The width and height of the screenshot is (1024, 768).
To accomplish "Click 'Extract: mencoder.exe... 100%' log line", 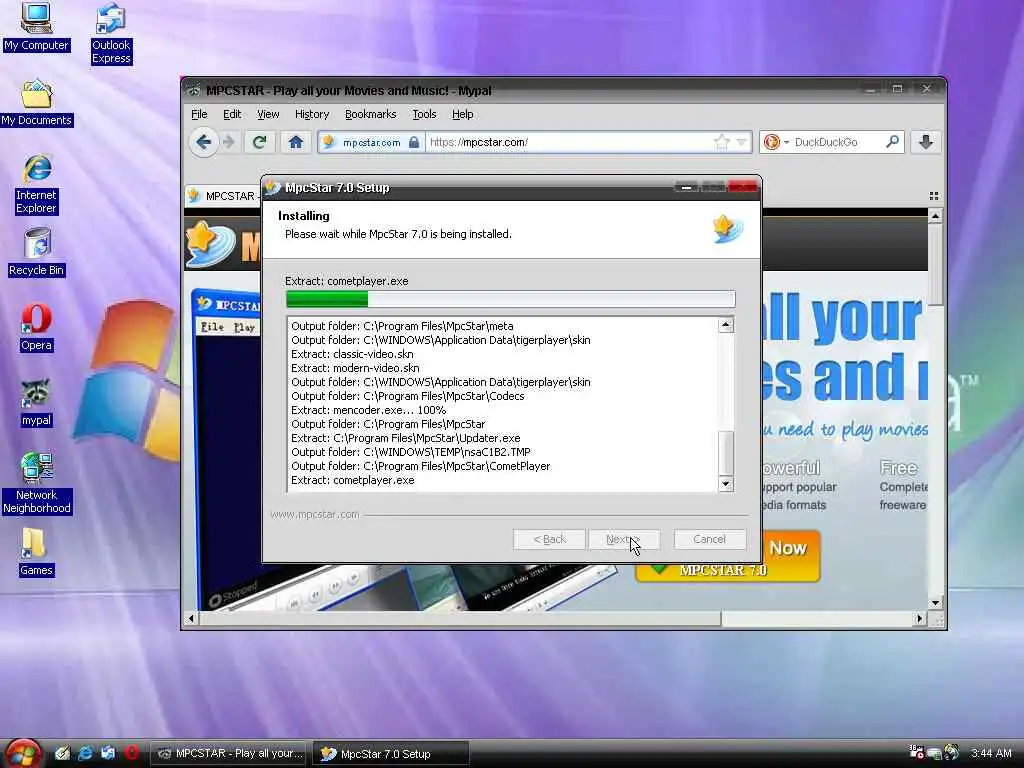I will click(x=368, y=410).
